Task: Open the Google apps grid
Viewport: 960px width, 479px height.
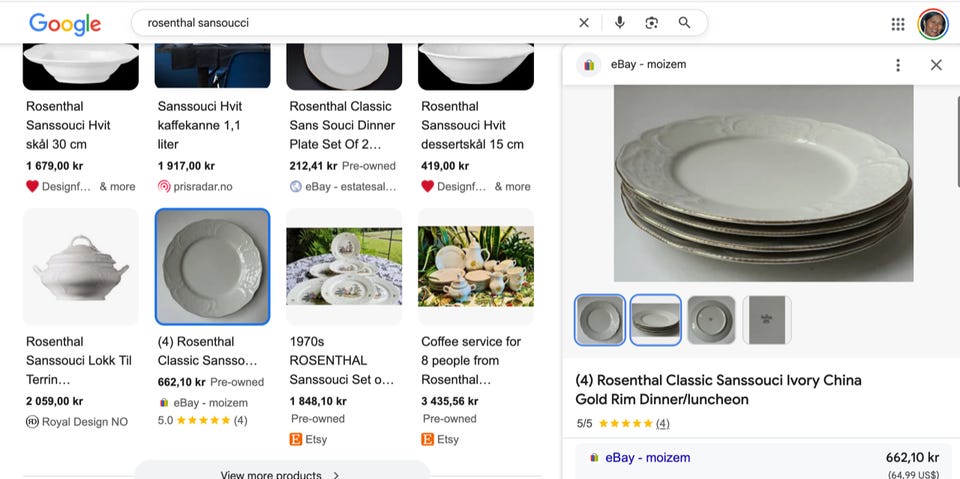Action: (x=898, y=24)
